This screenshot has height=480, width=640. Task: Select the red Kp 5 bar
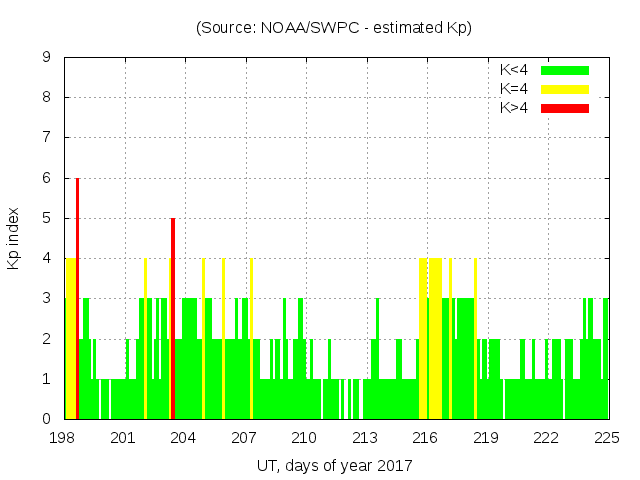click(x=173, y=320)
